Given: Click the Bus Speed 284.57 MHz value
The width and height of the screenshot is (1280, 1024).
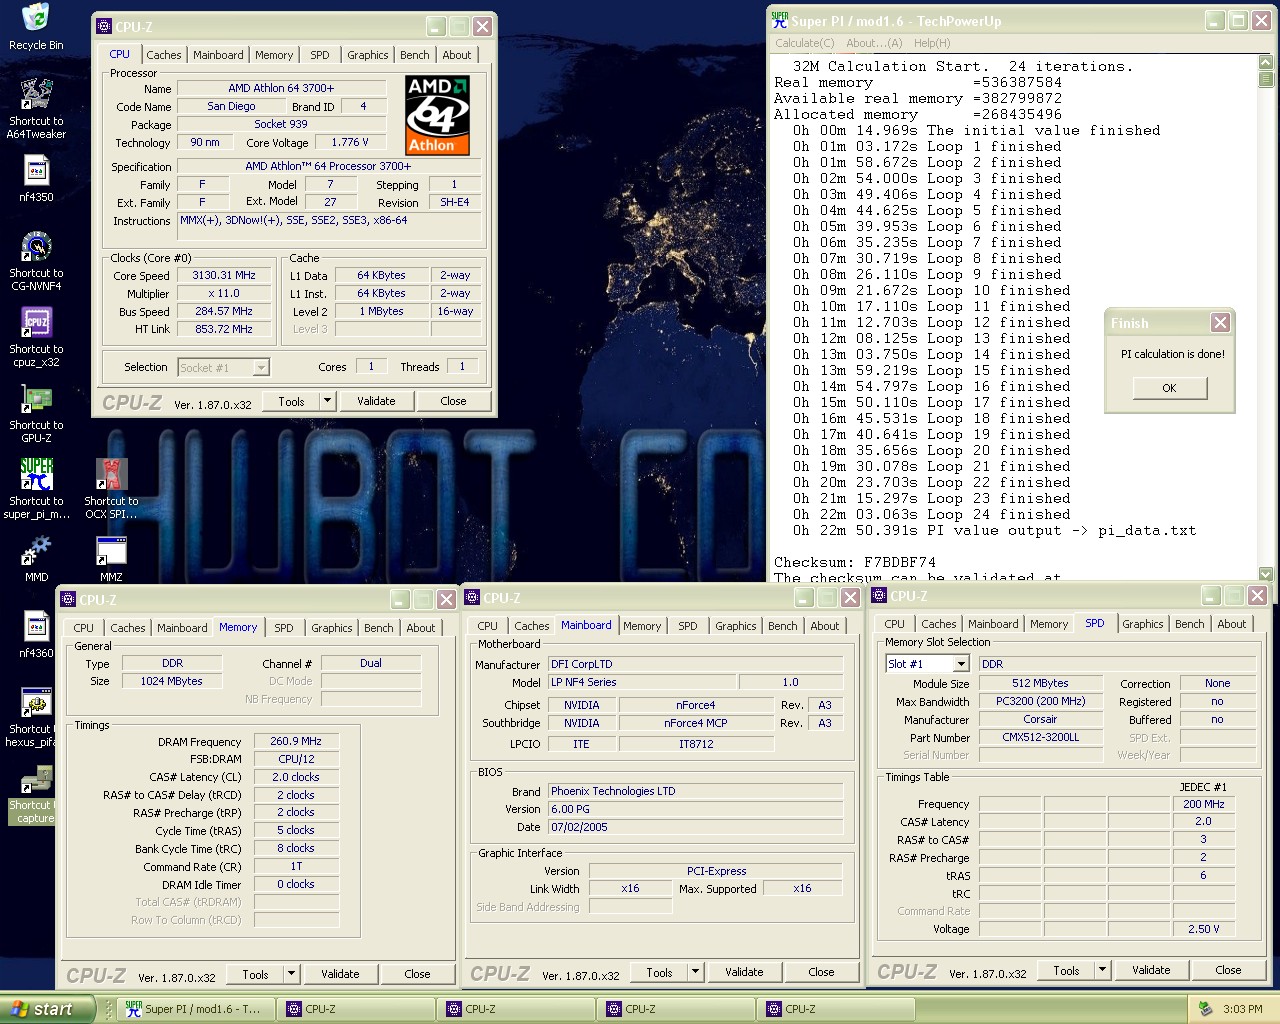Looking at the screenshot, I should pyautogui.click(x=225, y=311).
